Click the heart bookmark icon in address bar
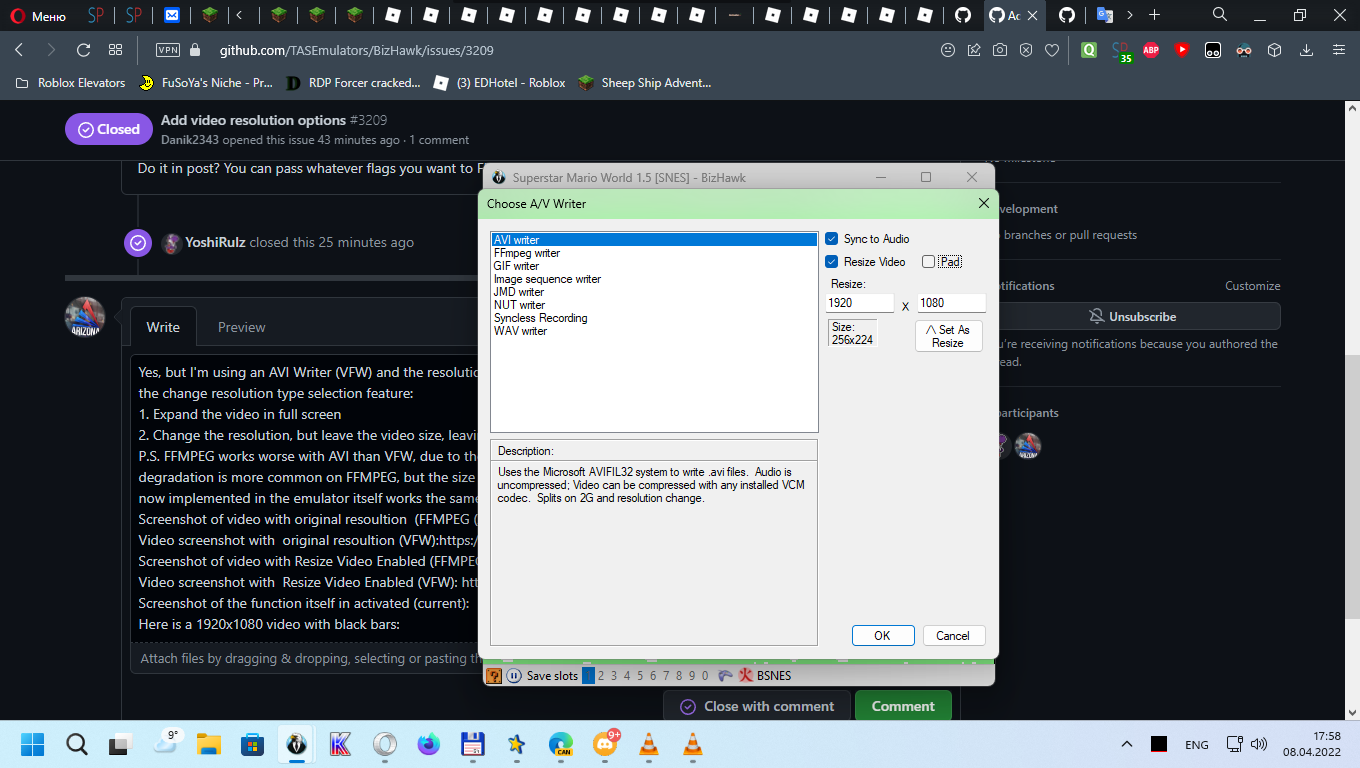Image resolution: width=1360 pixels, height=768 pixels. [x=1052, y=49]
